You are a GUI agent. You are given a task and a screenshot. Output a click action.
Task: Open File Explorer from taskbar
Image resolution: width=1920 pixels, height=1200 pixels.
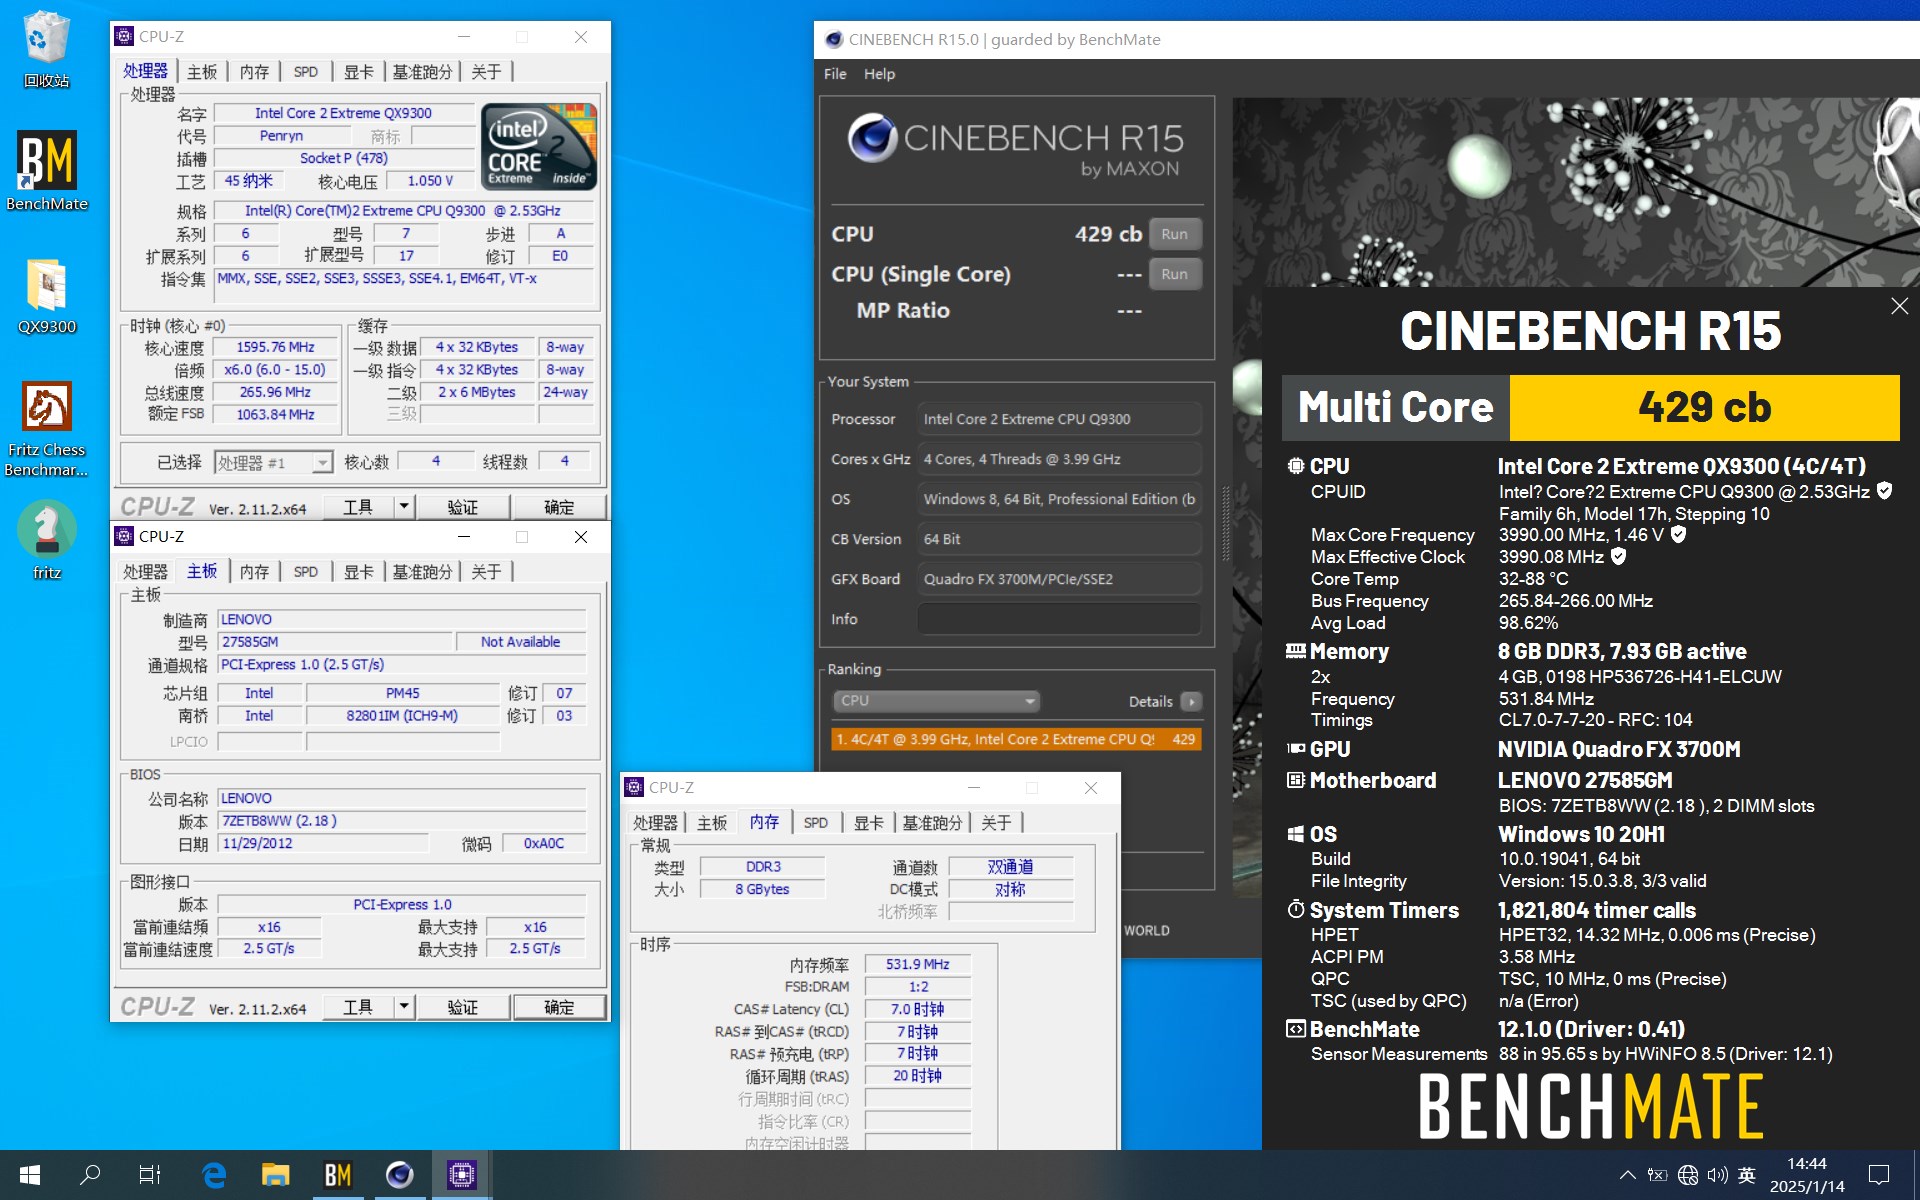click(275, 1175)
